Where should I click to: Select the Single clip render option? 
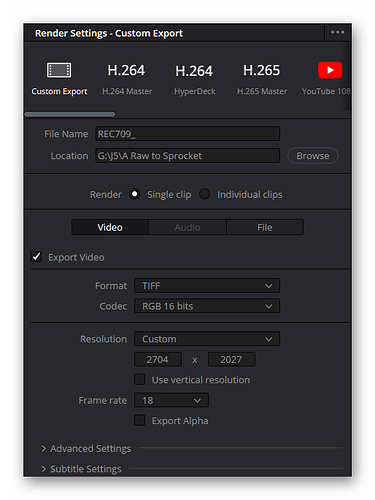(x=135, y=194)
